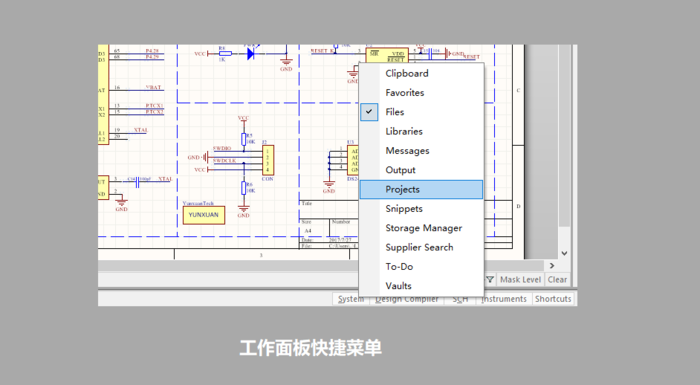
Task: Click the Instruments panel button
Action: click(504, 299)
